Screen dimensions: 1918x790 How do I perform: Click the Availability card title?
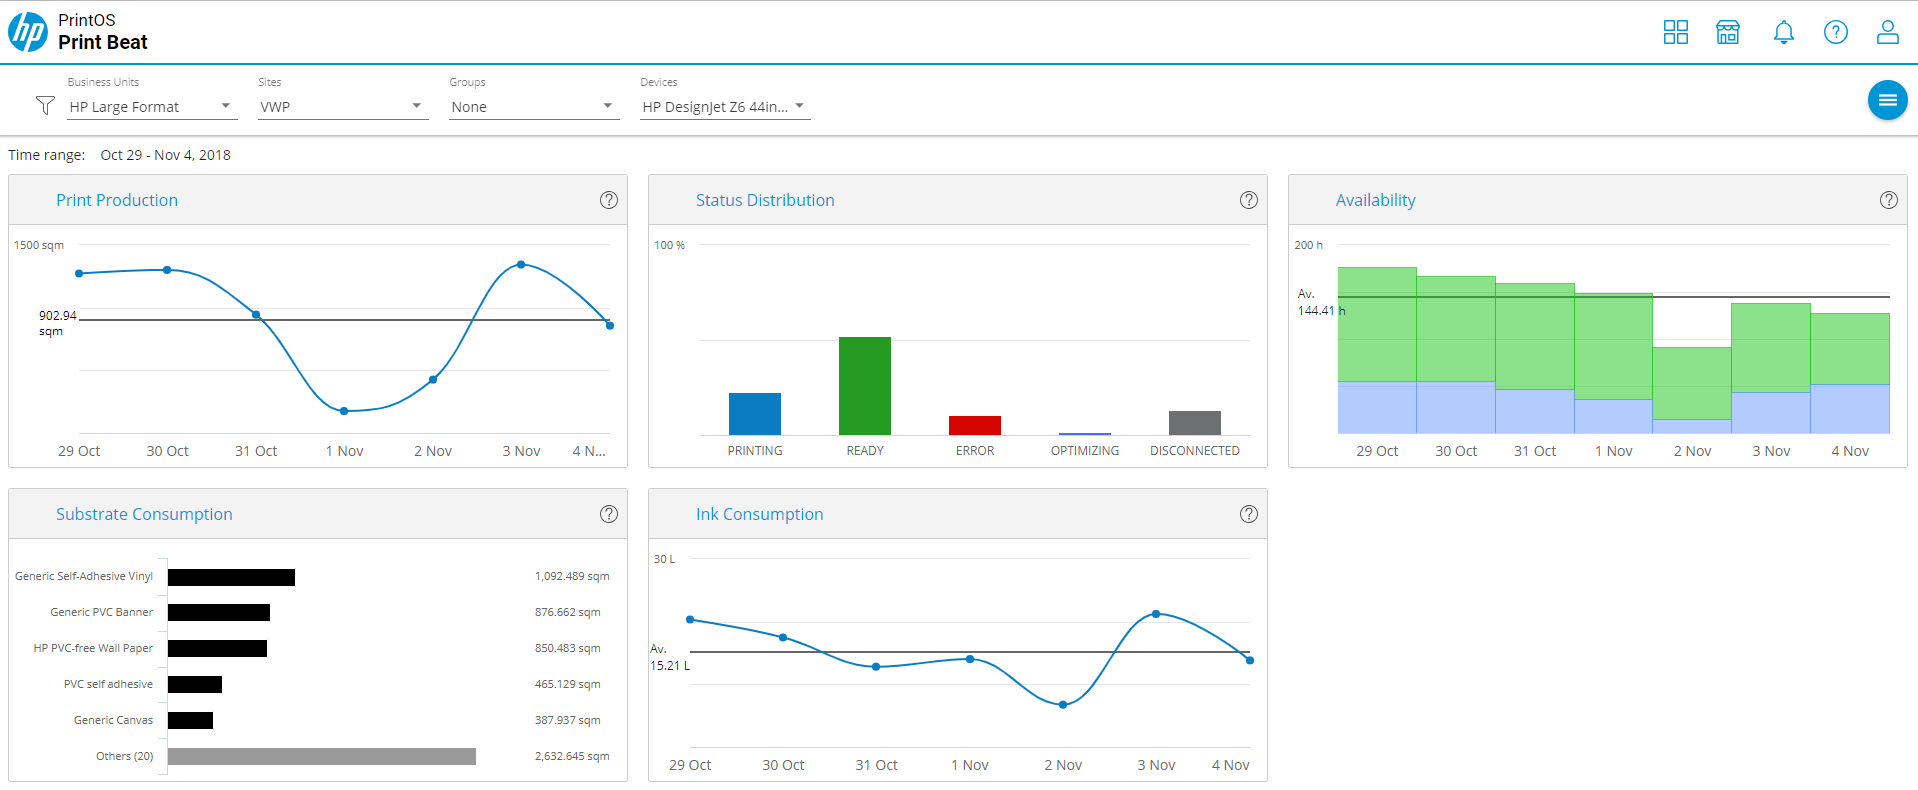(1376, 200)
